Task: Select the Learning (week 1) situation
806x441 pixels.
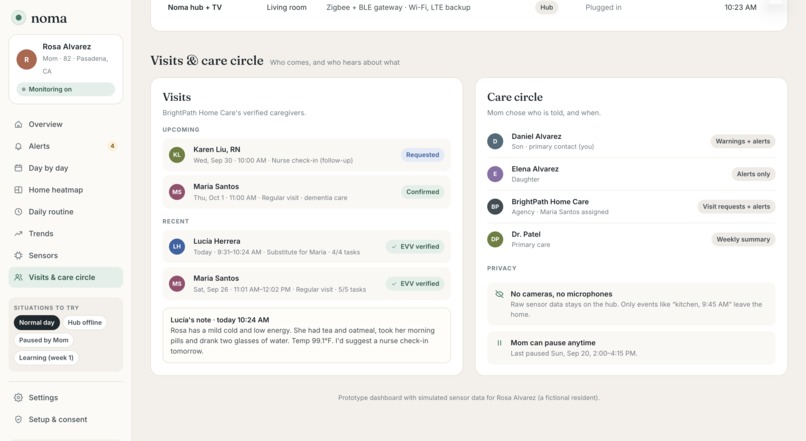Action: pos(46,358)
